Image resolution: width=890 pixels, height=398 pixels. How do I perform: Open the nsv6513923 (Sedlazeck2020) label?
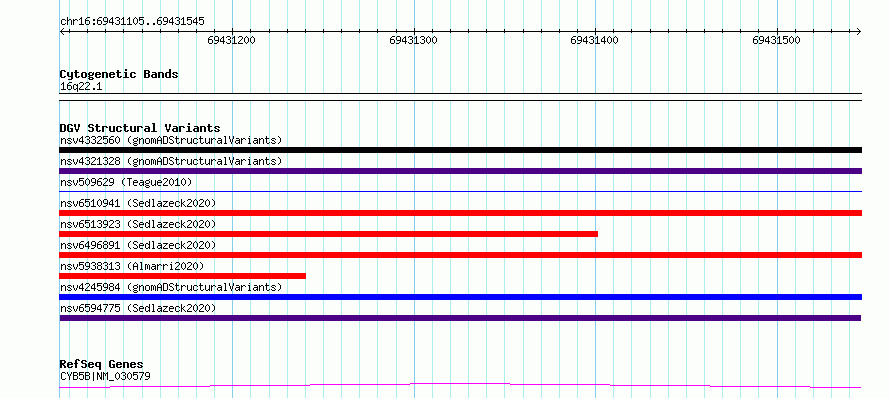pos(138,224)
